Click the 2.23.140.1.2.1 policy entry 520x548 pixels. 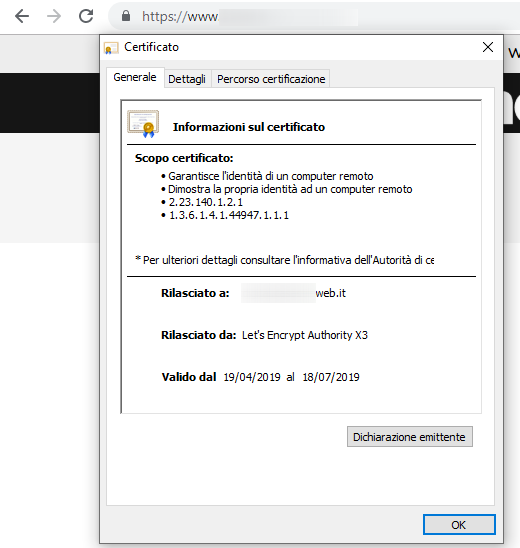(x=205, y=202)
